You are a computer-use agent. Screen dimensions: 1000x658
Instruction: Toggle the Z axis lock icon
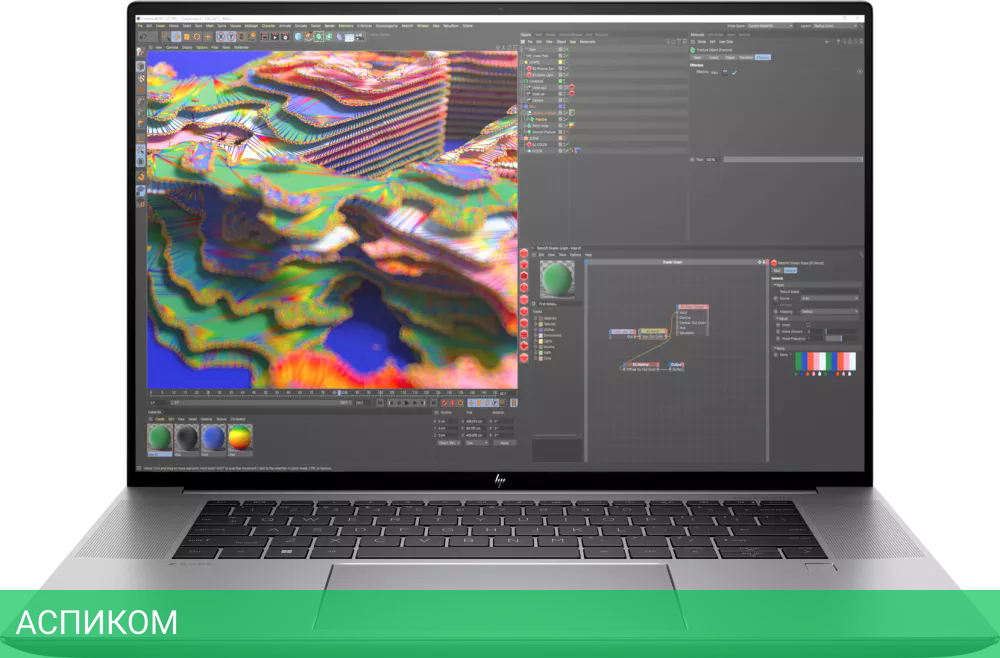(240, 36)
